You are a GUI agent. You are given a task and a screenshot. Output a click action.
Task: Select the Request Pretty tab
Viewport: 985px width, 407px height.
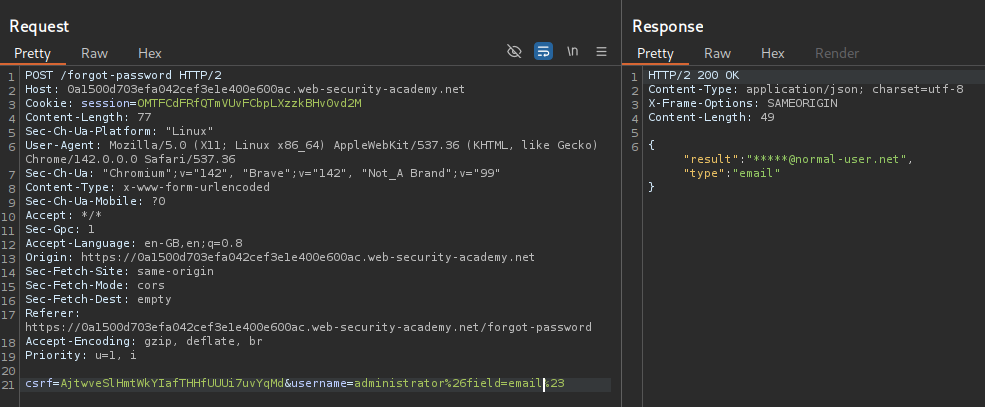click(x=35, y=53)
